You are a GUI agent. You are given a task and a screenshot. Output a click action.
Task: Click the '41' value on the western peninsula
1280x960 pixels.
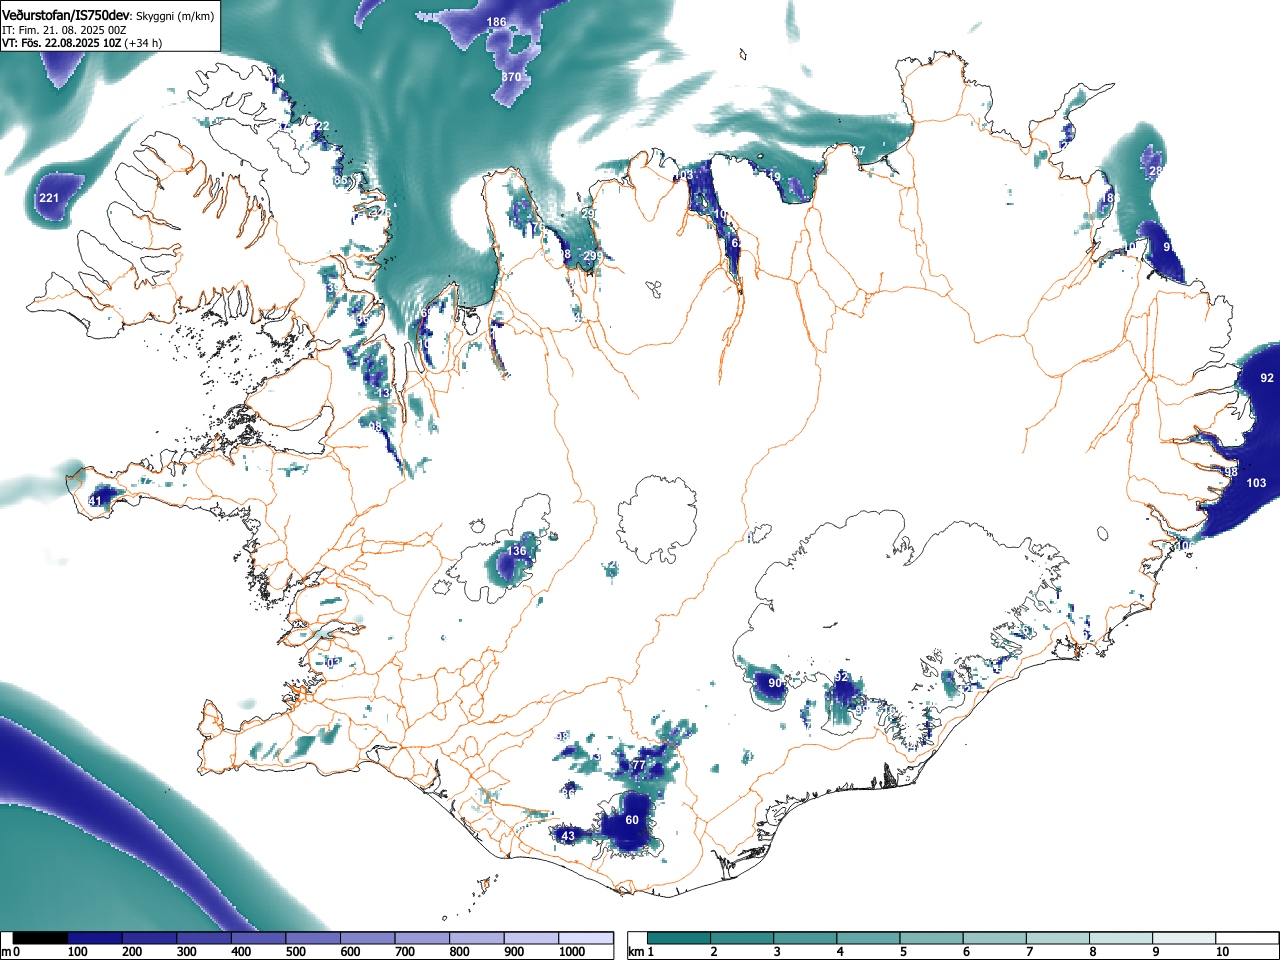pos(96,501)
